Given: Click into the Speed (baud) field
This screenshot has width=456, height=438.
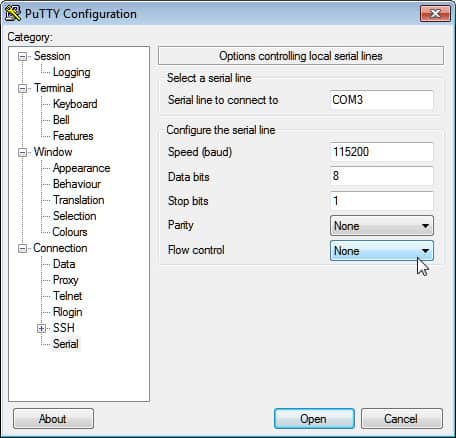Looking at the screenshot, I should 382,152.
